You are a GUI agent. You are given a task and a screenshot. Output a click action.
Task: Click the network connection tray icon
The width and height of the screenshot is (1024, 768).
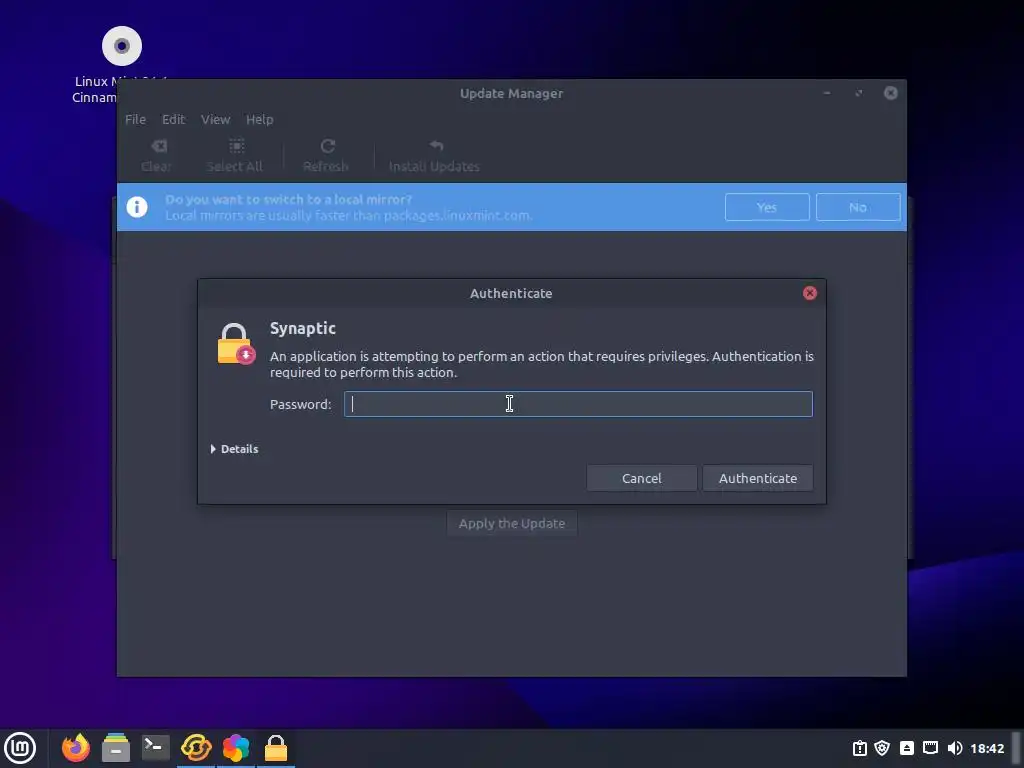931,748
